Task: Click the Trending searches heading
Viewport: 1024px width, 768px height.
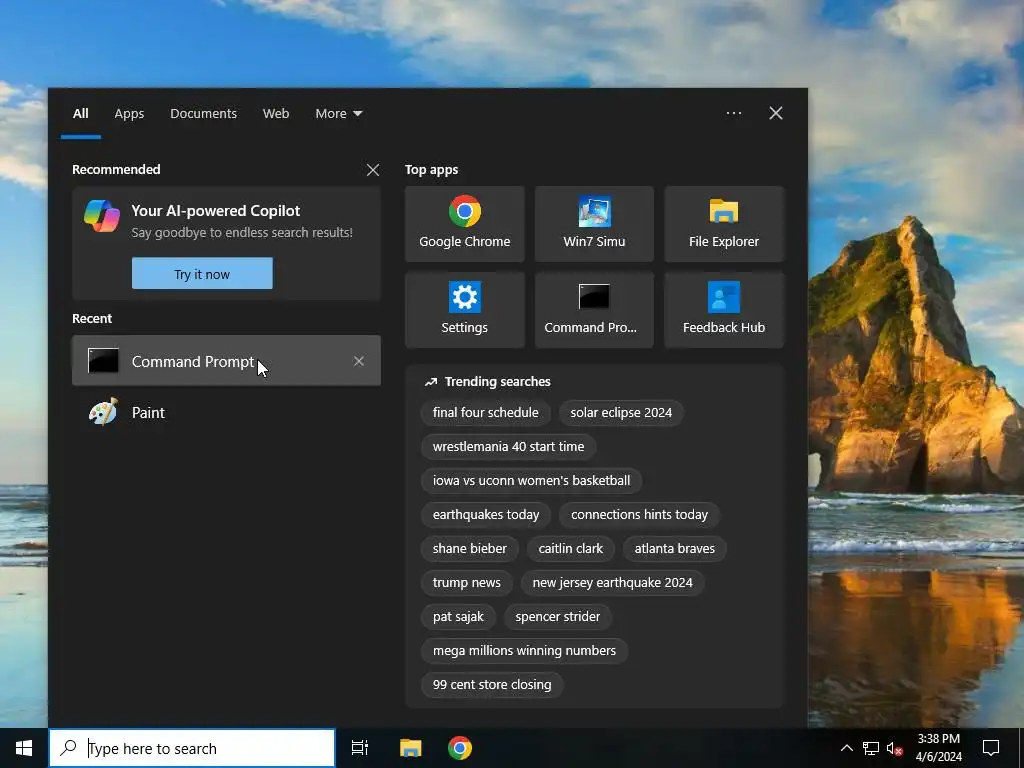Action: (x=497, y=381)
